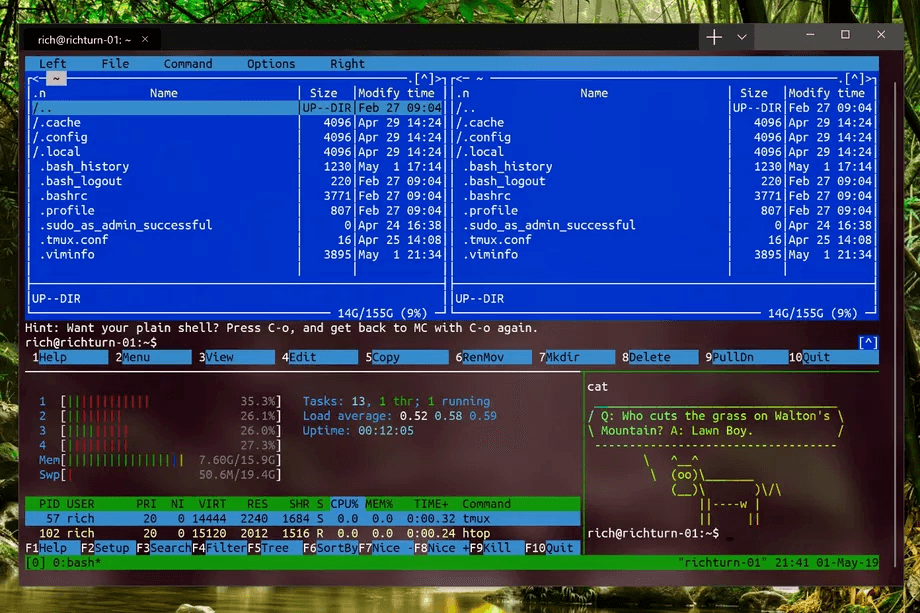The width and height of the screenshot is (920, 613).
Task: Click htop's F2Setup button
Action: pyautogui.click(x=104, y=547)
